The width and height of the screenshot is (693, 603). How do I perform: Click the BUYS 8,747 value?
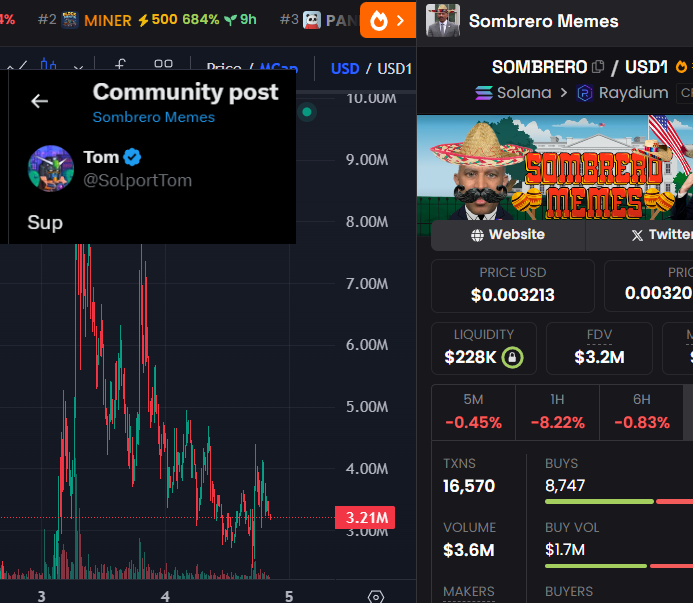[565, 486]
